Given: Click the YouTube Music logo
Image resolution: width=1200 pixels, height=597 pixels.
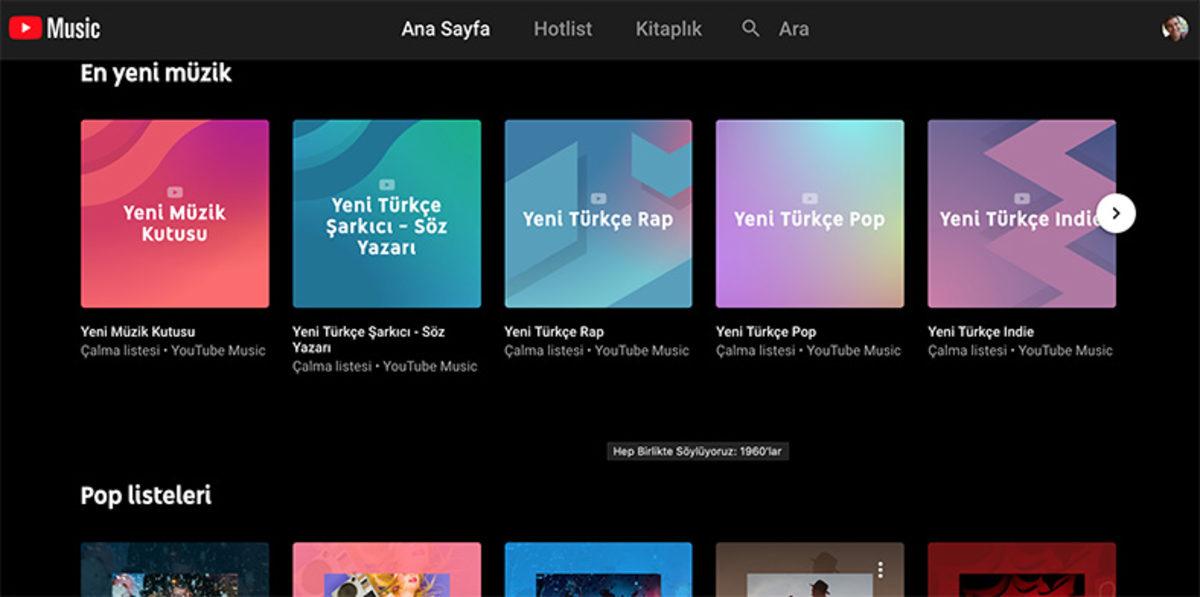Looking at the screenshot, I should coord(55,27).
